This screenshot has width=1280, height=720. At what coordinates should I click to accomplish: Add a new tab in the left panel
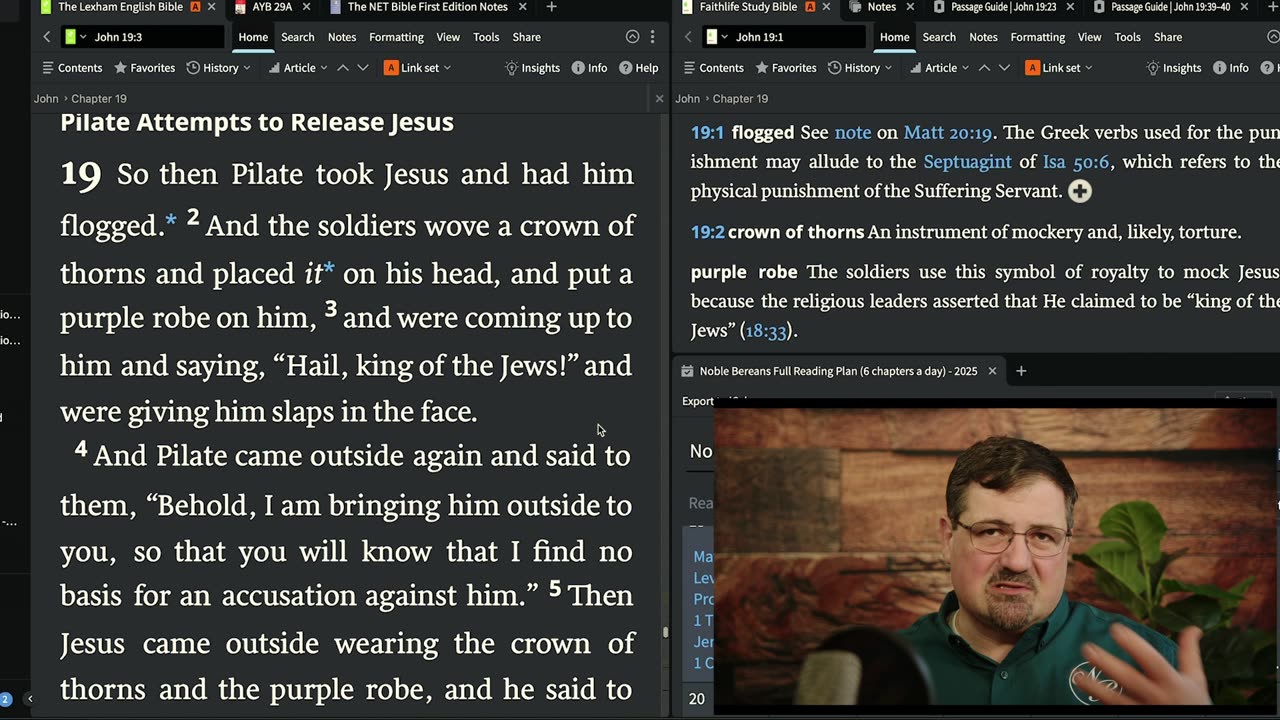pyautogui.click(x=551, y=7)
